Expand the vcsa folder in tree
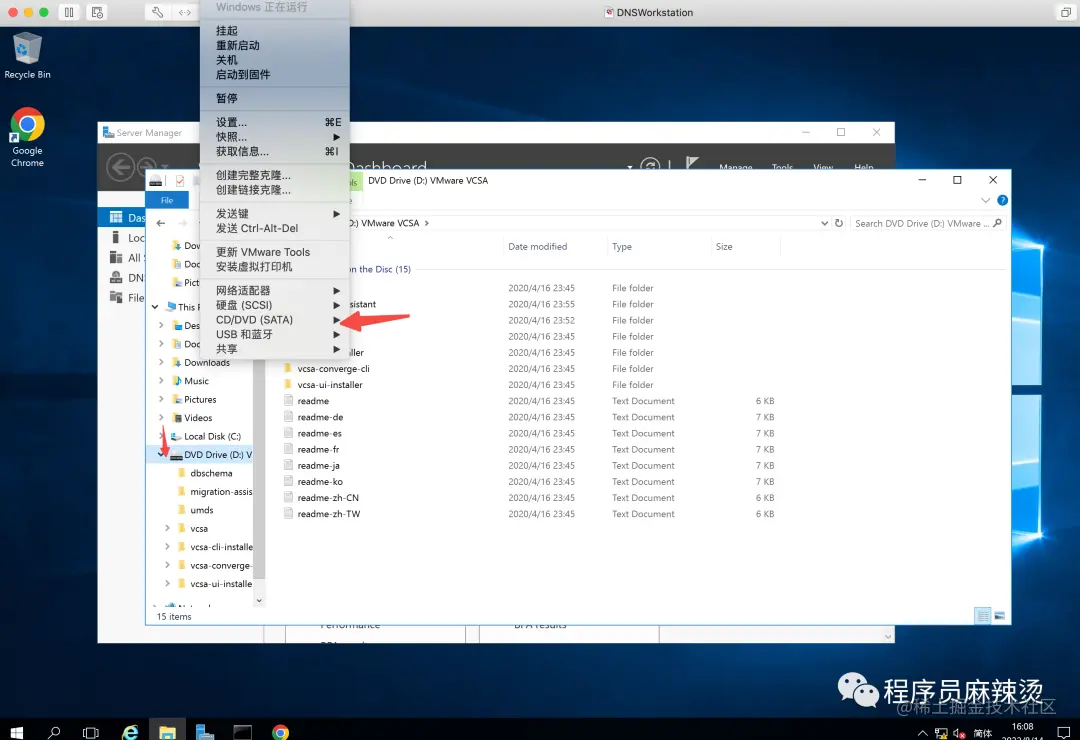 [x=167, y=528]
